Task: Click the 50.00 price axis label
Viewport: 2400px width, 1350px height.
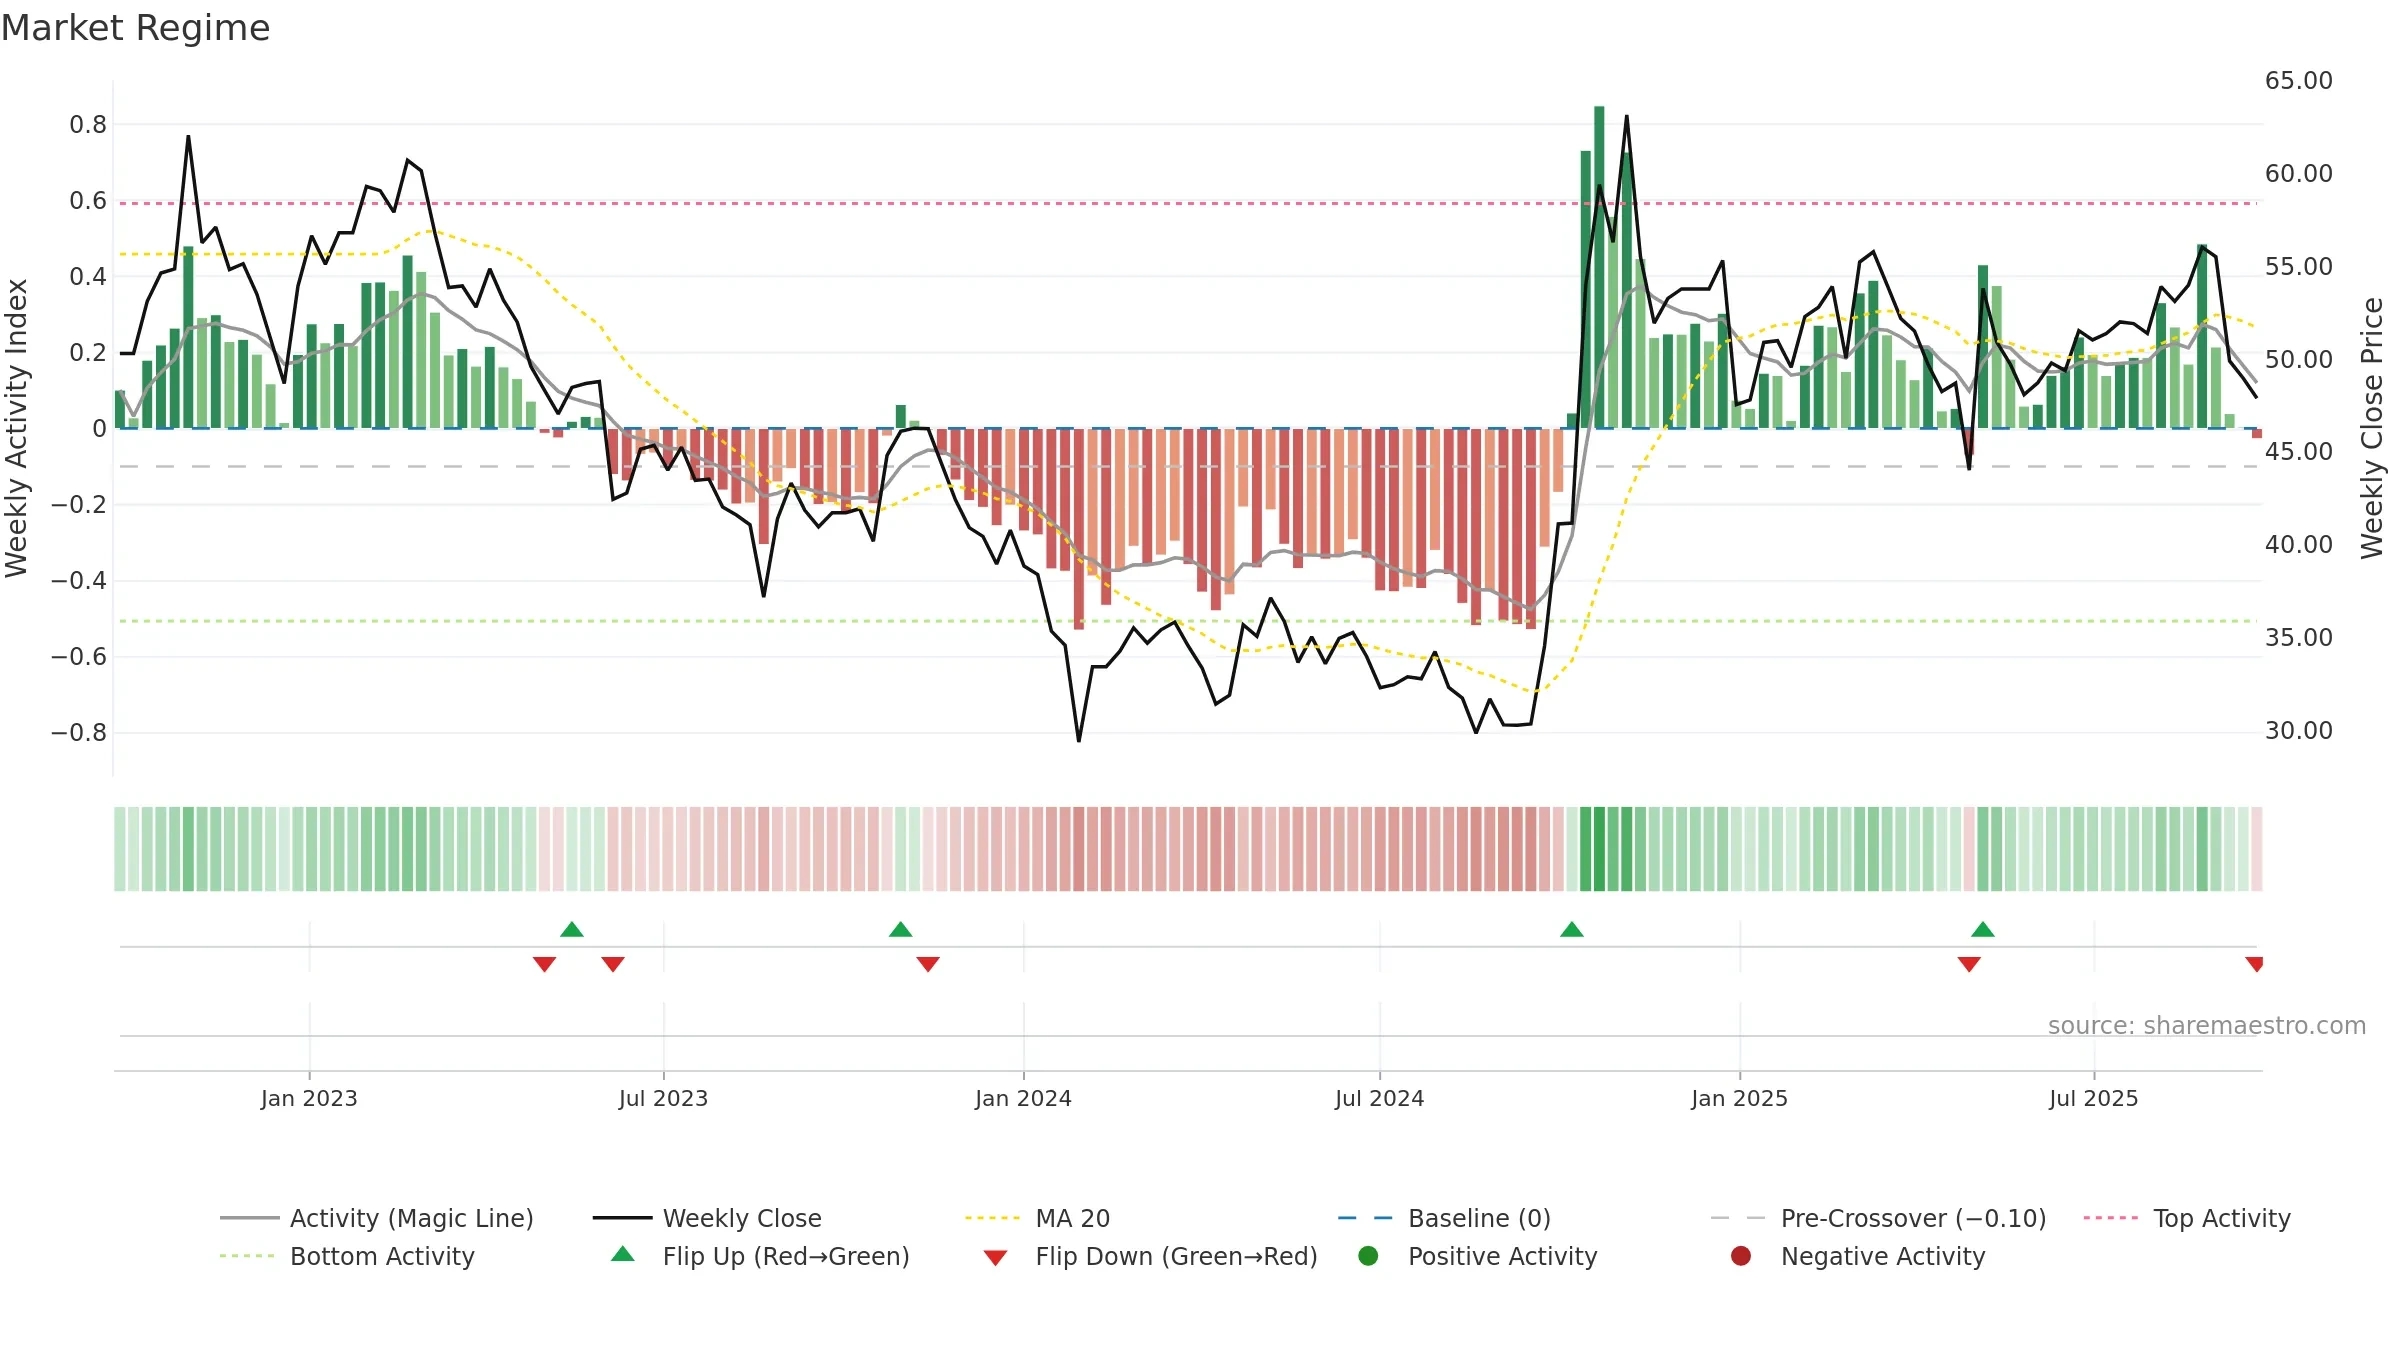Action: pyautogui.click(x=2298, y=360)
